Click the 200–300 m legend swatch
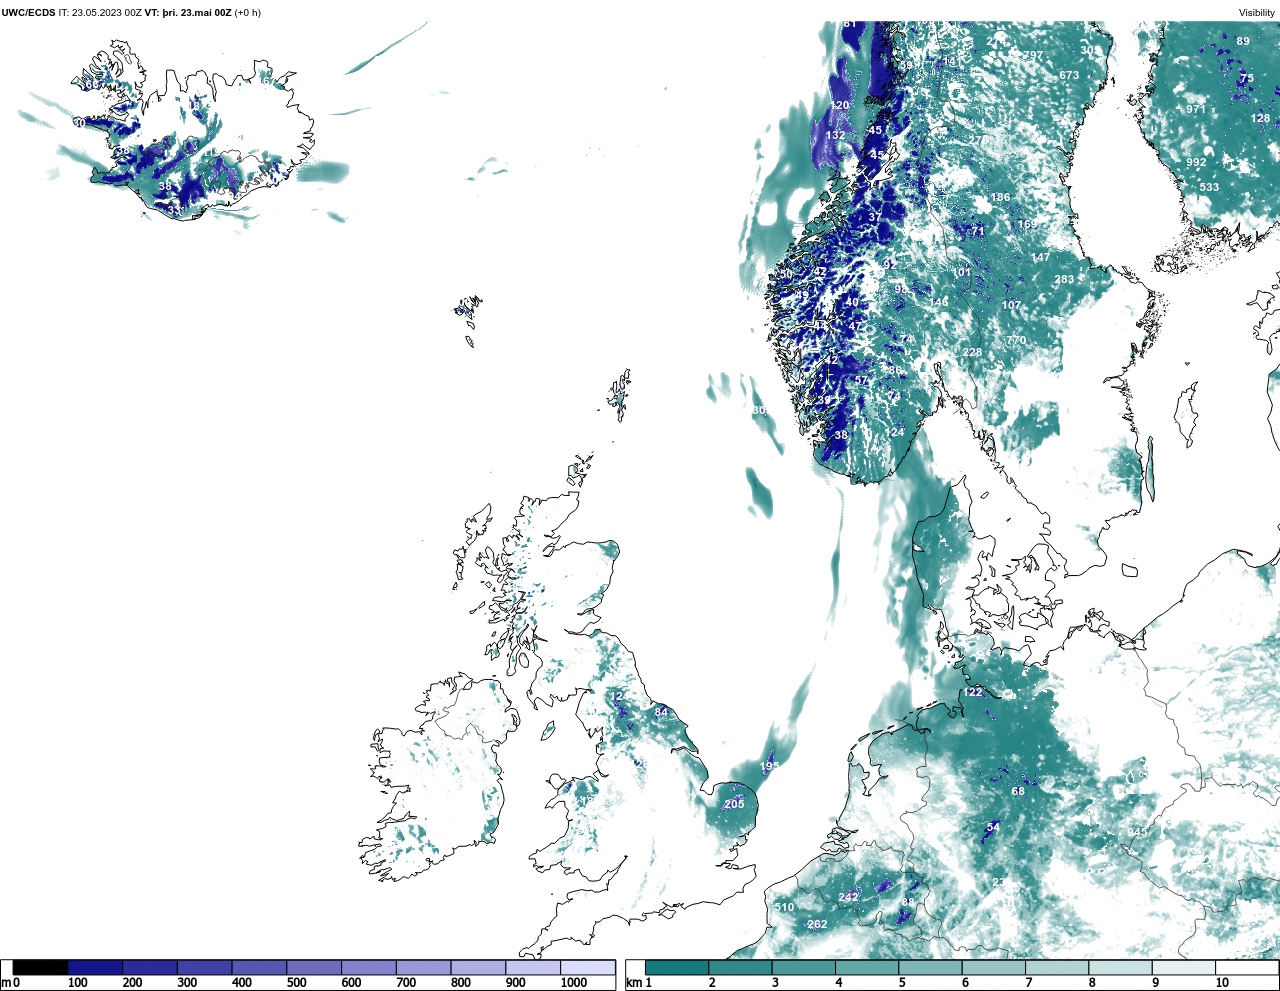The image size is (1280, 991). point(150,968)
